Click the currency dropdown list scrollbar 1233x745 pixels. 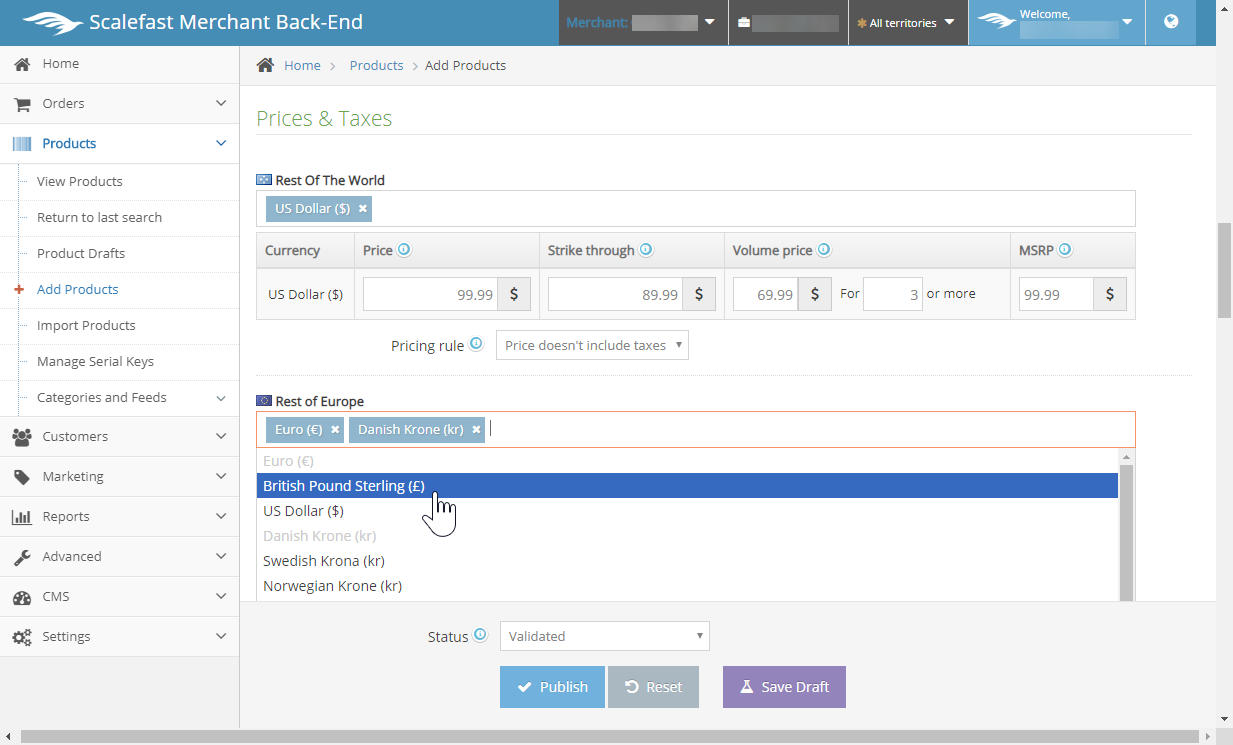(x=1126, y=530)
